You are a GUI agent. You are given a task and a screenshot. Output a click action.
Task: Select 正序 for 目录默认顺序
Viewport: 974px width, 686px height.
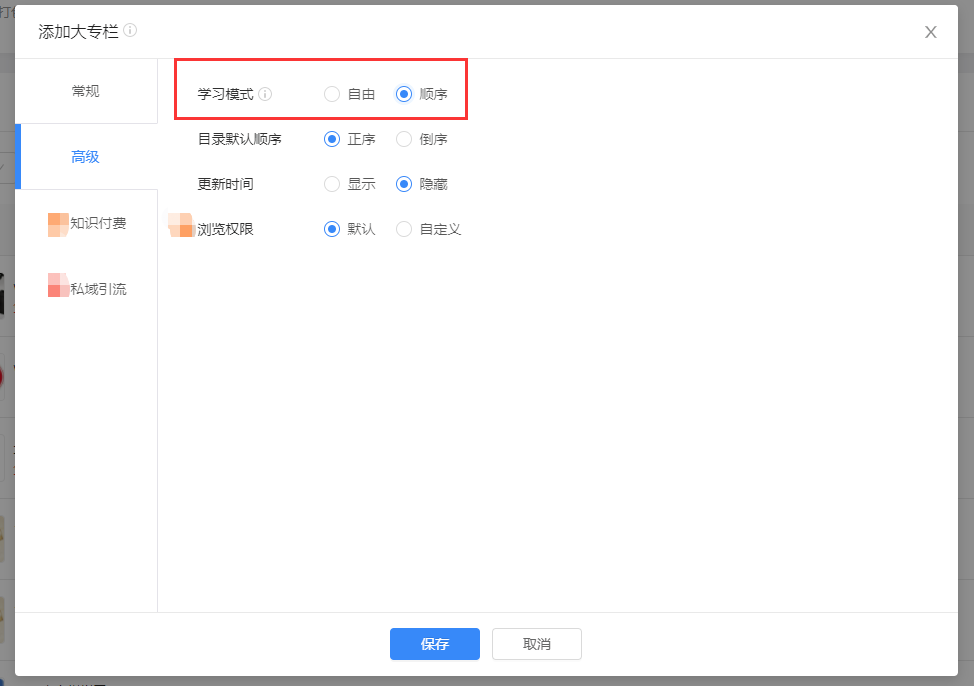(x=332, y=140)
